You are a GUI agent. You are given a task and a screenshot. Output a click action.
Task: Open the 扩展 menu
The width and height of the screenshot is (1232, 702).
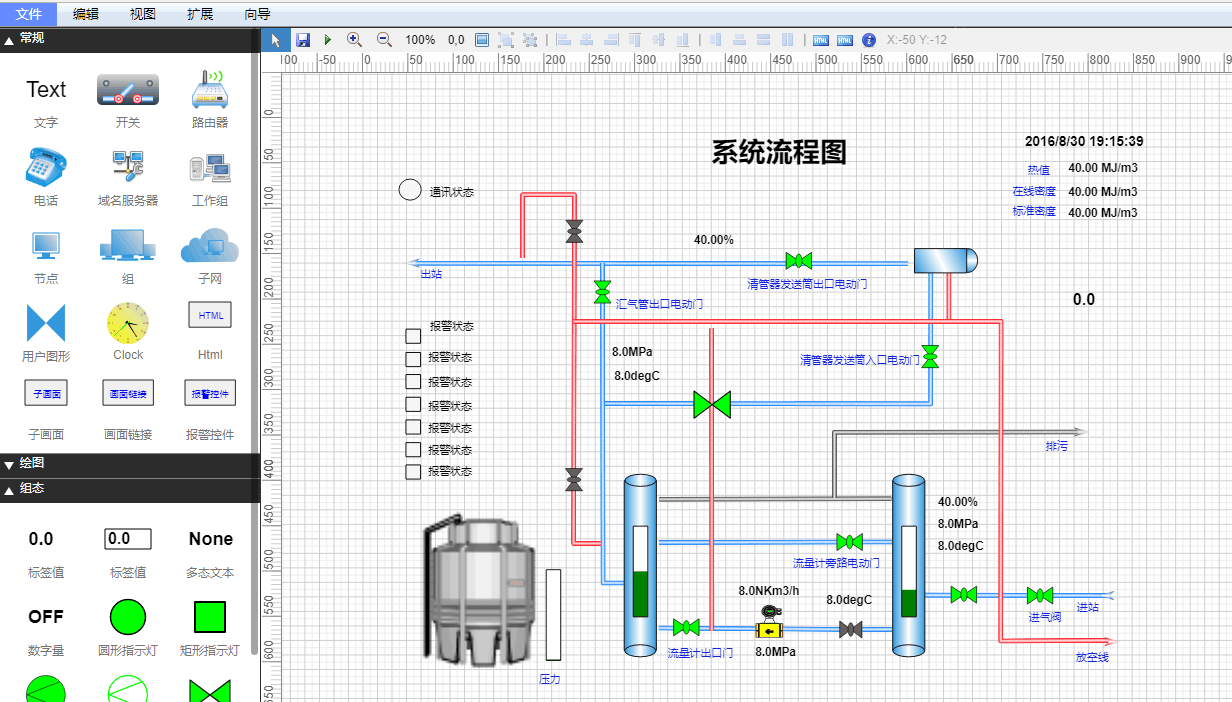coord(200,14)
